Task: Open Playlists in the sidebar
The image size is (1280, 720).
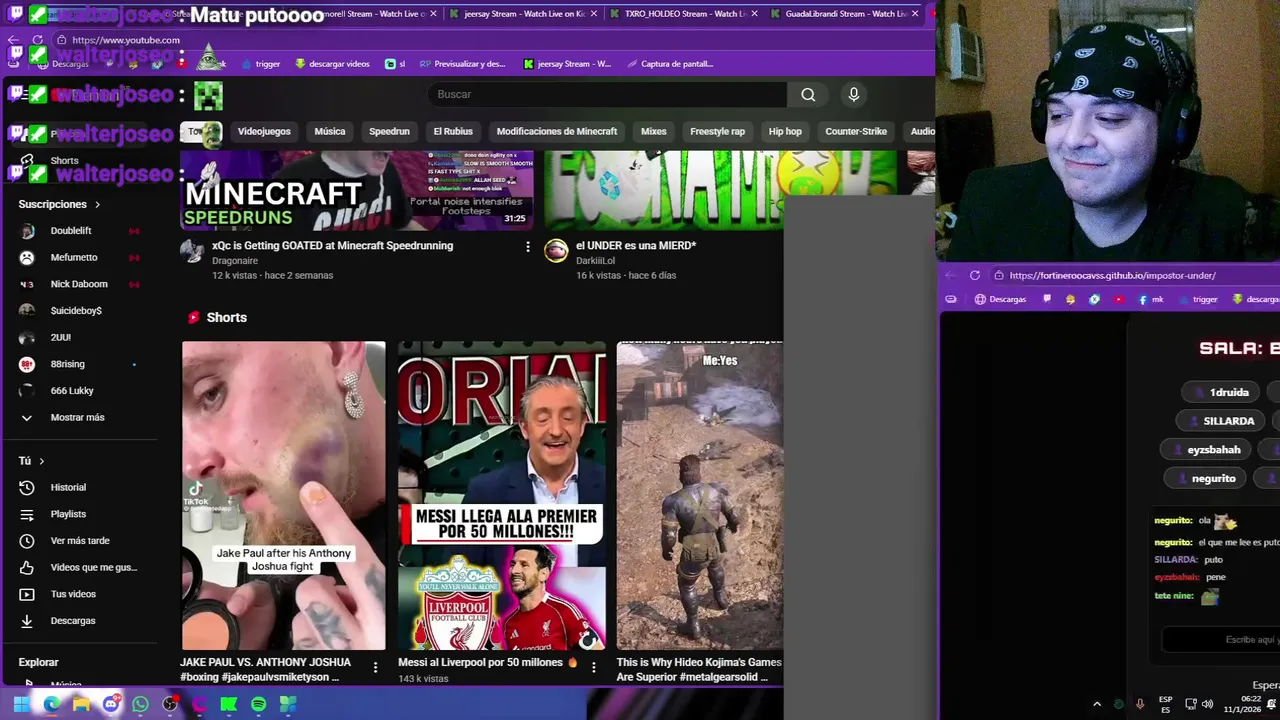Action: 68,514
